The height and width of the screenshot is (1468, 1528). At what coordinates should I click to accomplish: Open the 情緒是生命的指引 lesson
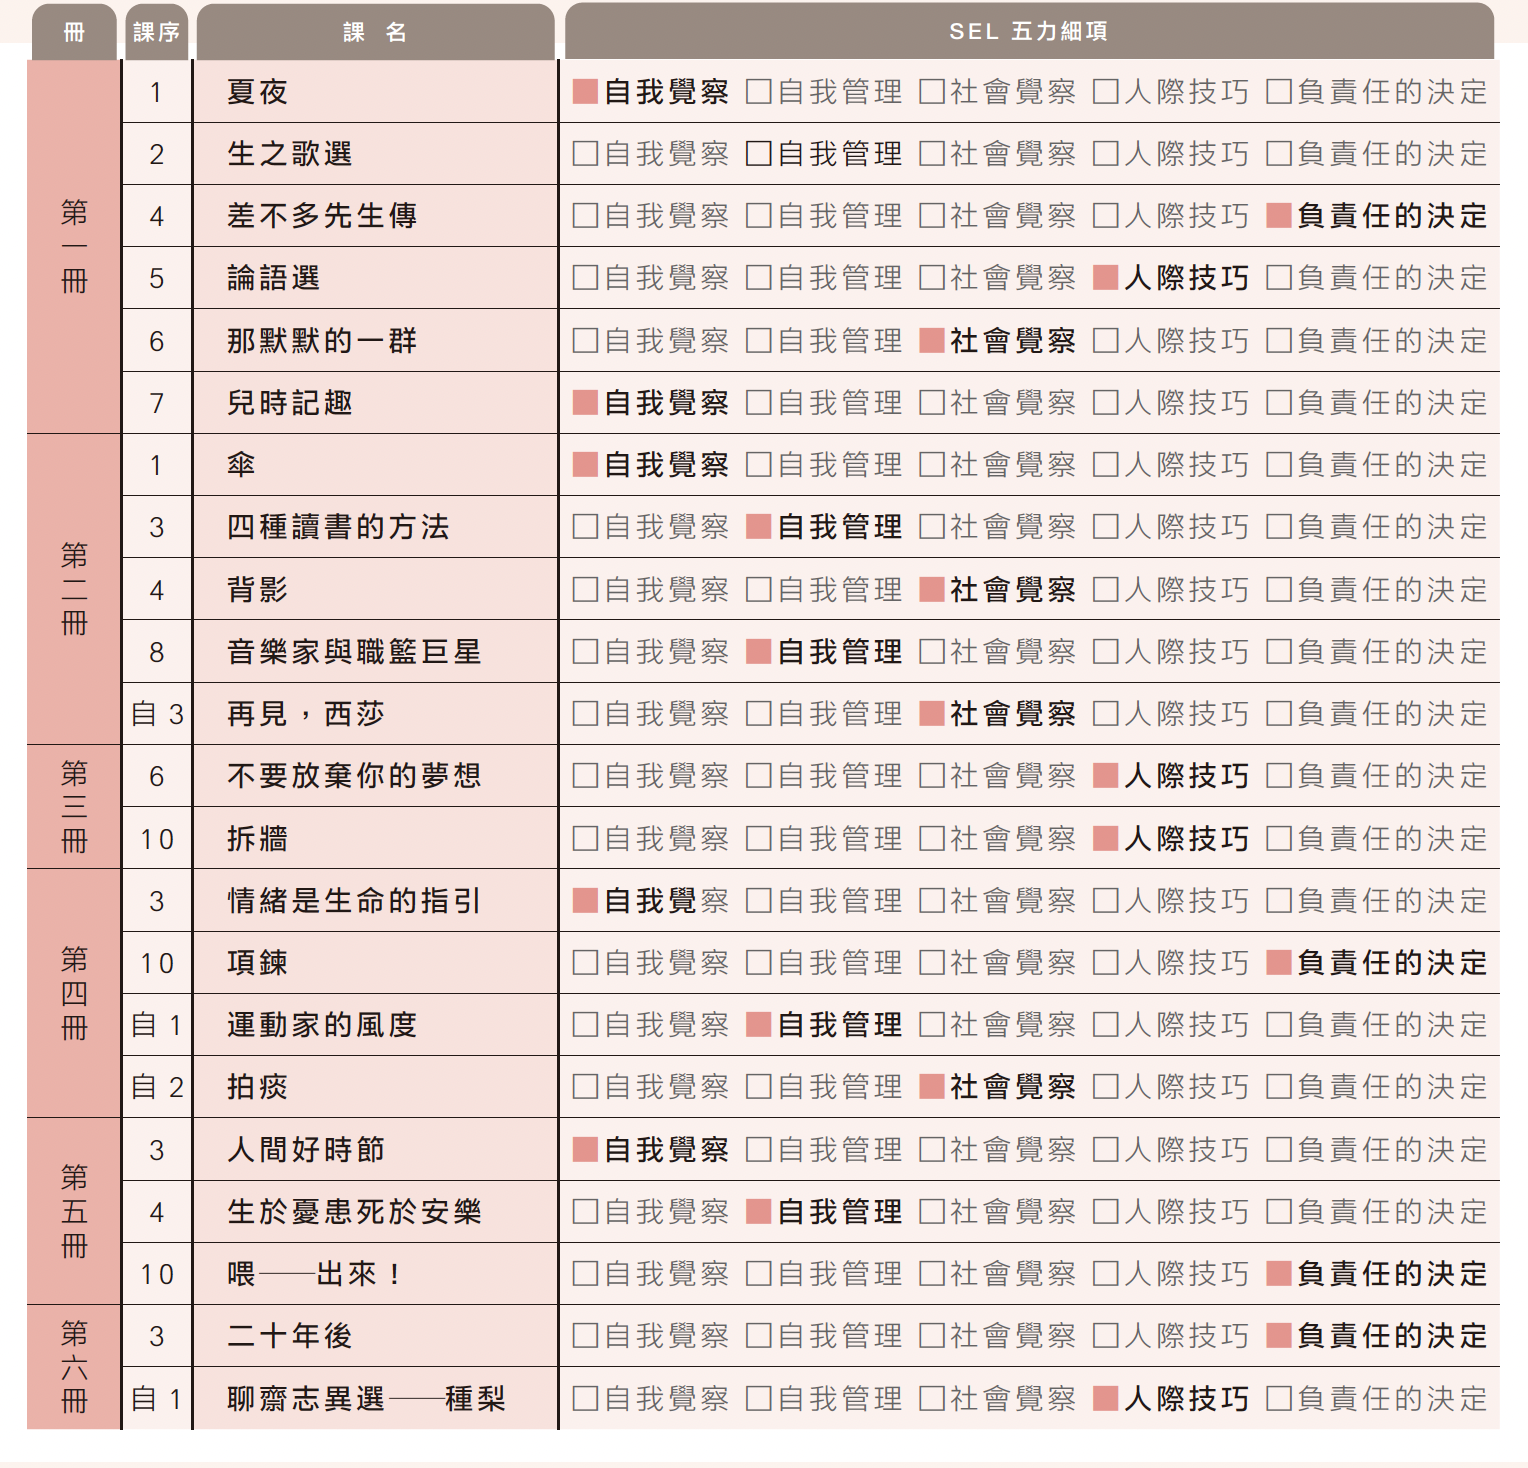[x=340, y=899]
